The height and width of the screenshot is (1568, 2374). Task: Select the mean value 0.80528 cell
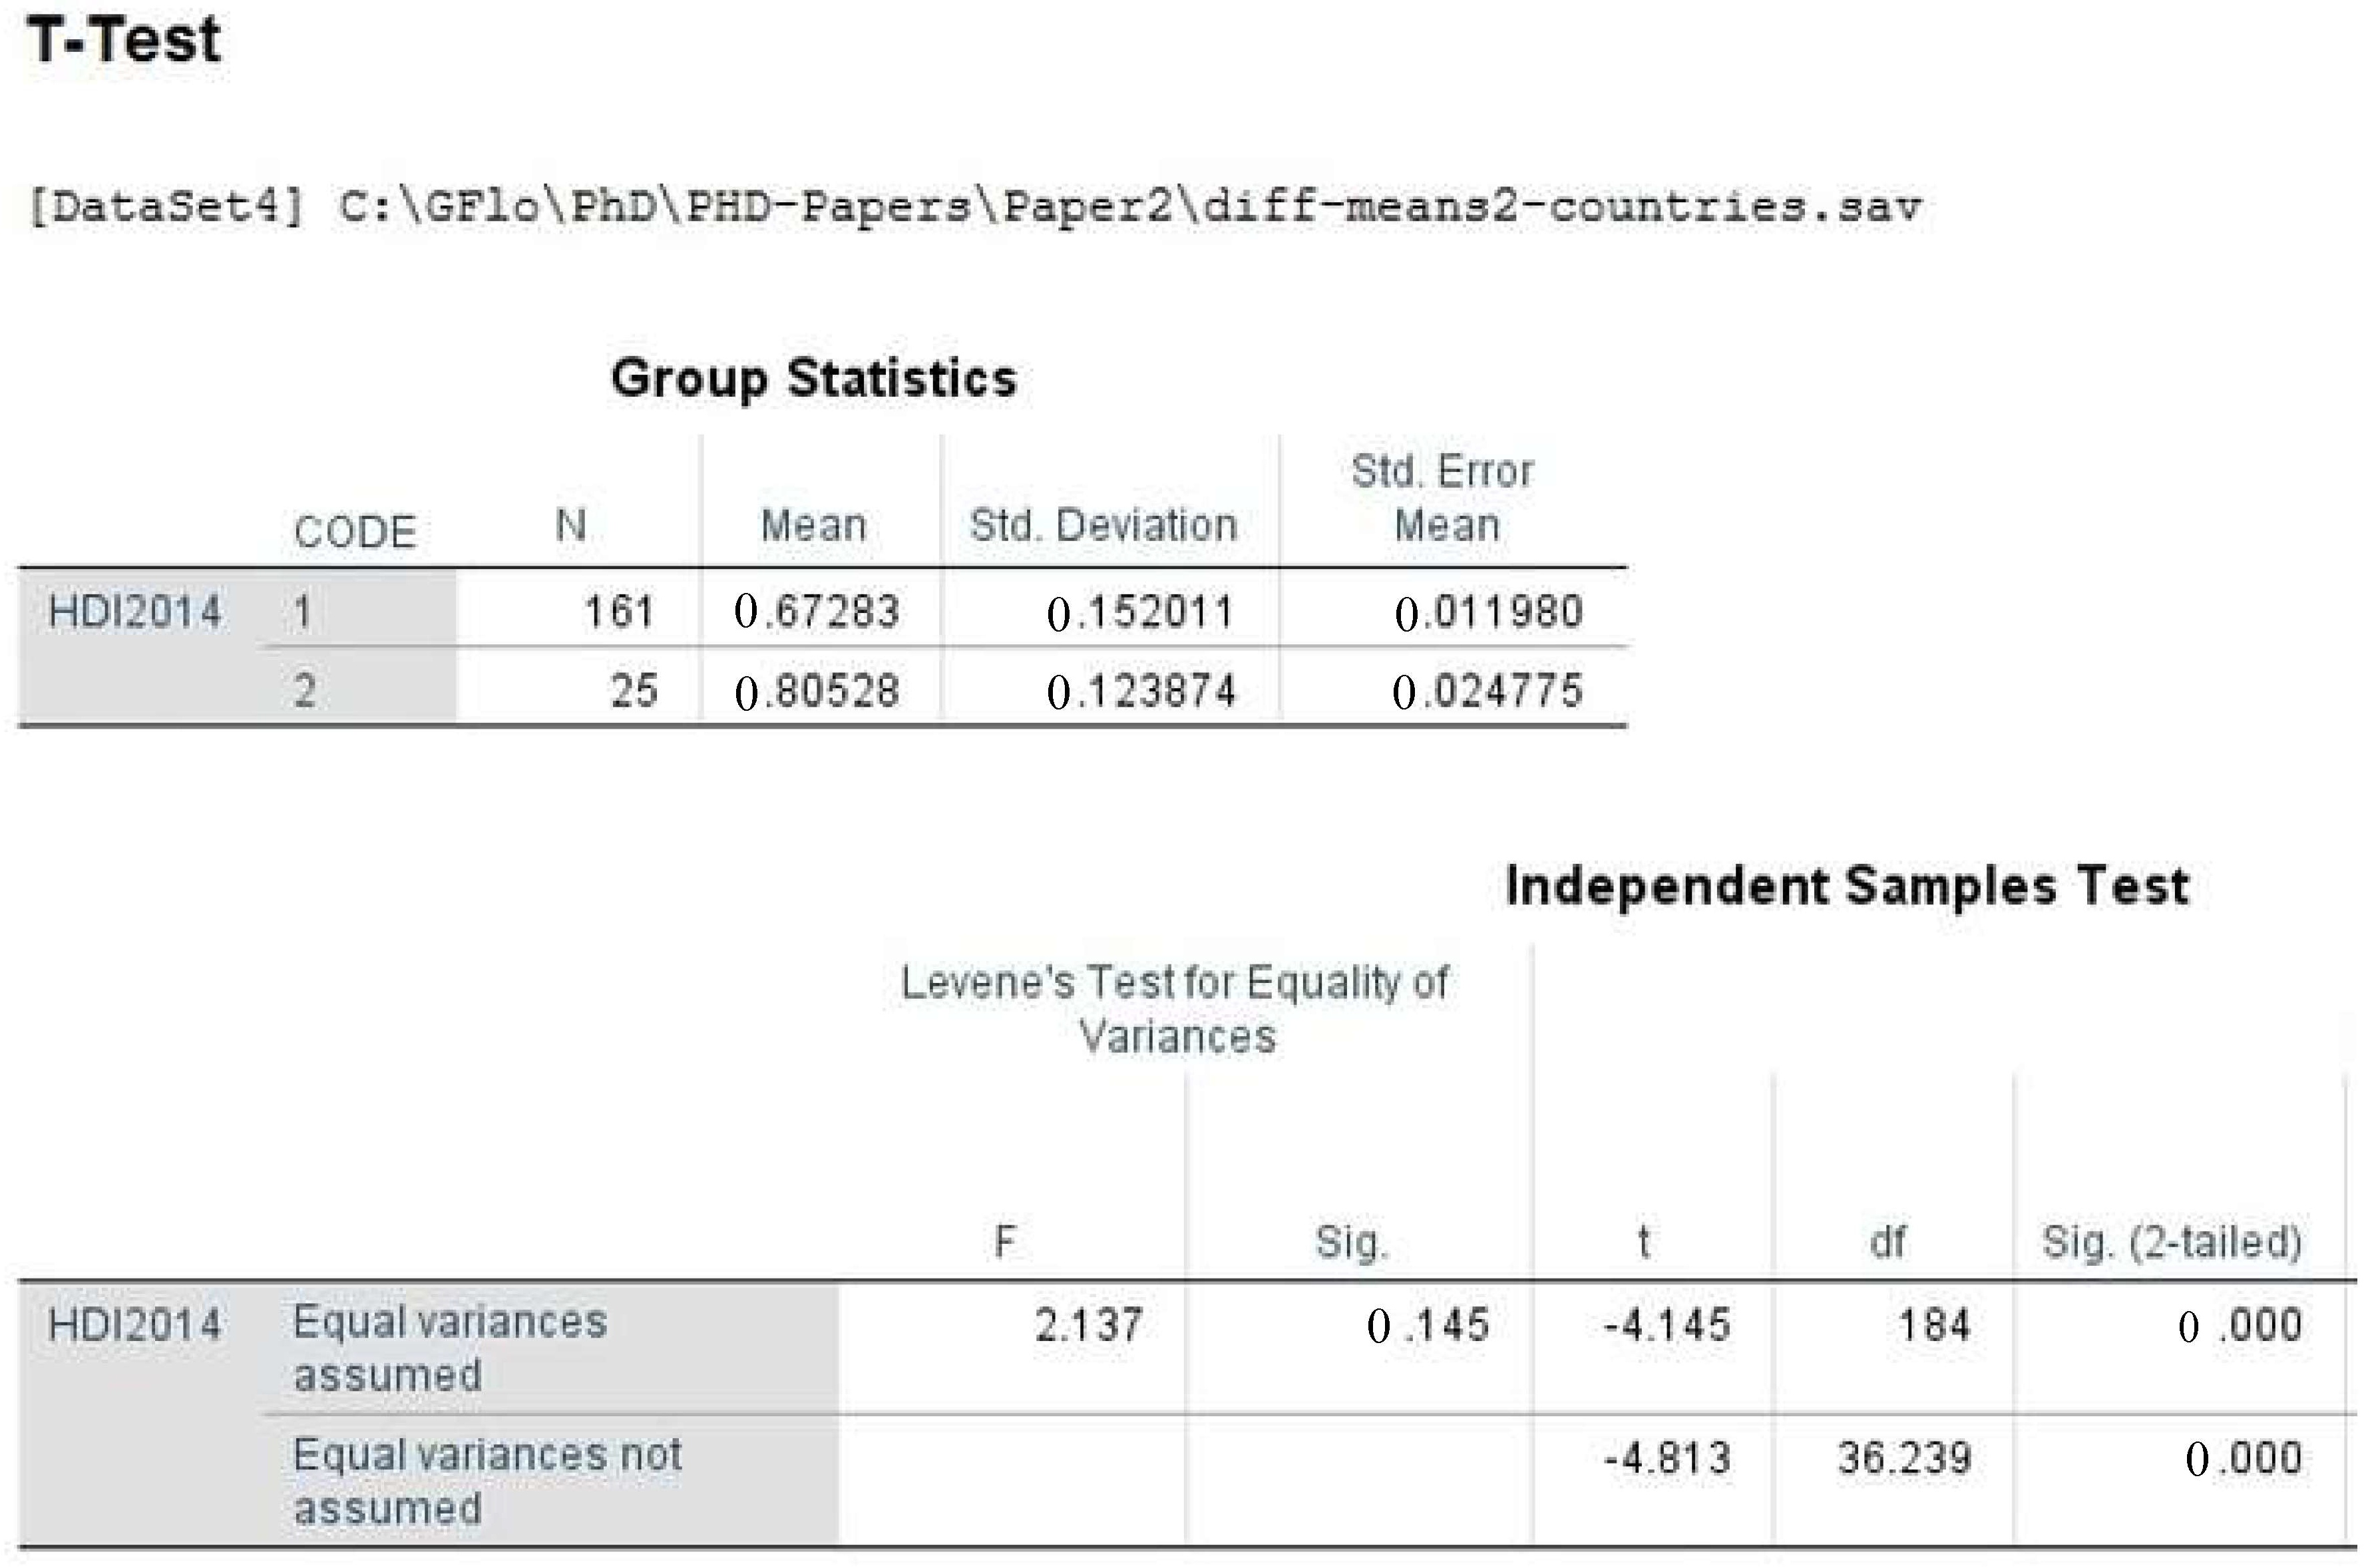[x=817, y=691]
